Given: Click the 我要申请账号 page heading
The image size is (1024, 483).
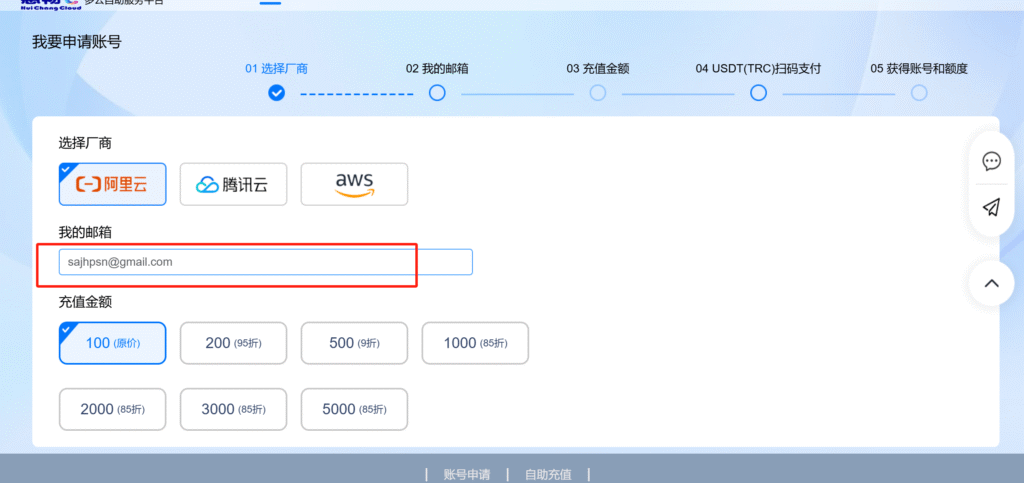Looking at the screenshot, I should coord(77,42).
